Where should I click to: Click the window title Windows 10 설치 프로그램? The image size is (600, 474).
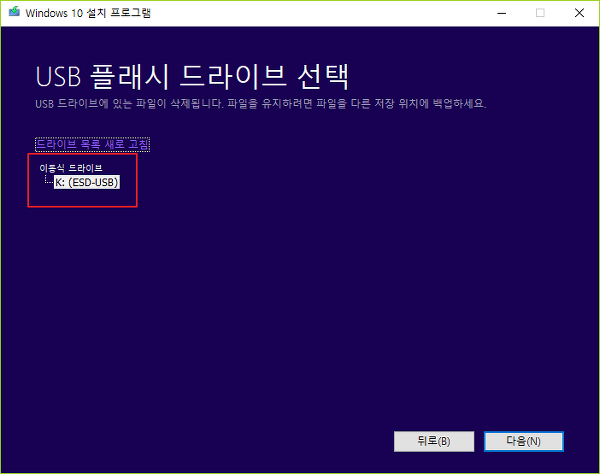tap(88, 13)
